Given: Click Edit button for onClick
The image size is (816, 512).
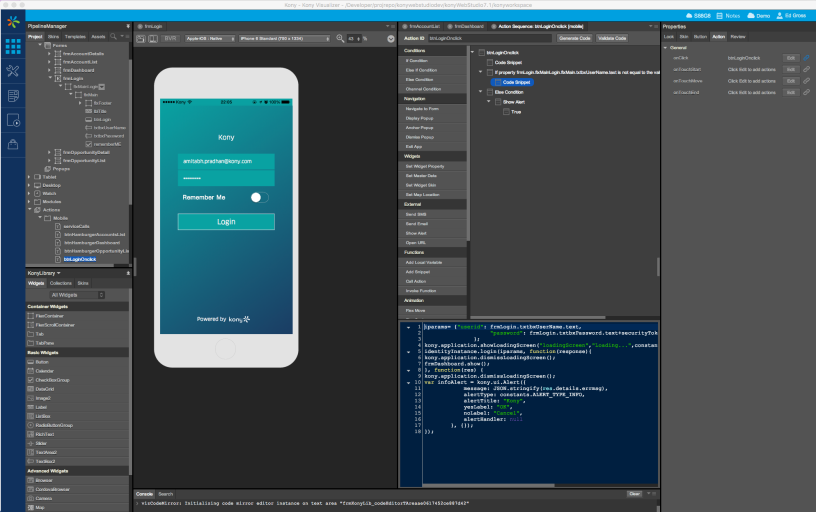Looking at the screenshot, I should [790, 58].
